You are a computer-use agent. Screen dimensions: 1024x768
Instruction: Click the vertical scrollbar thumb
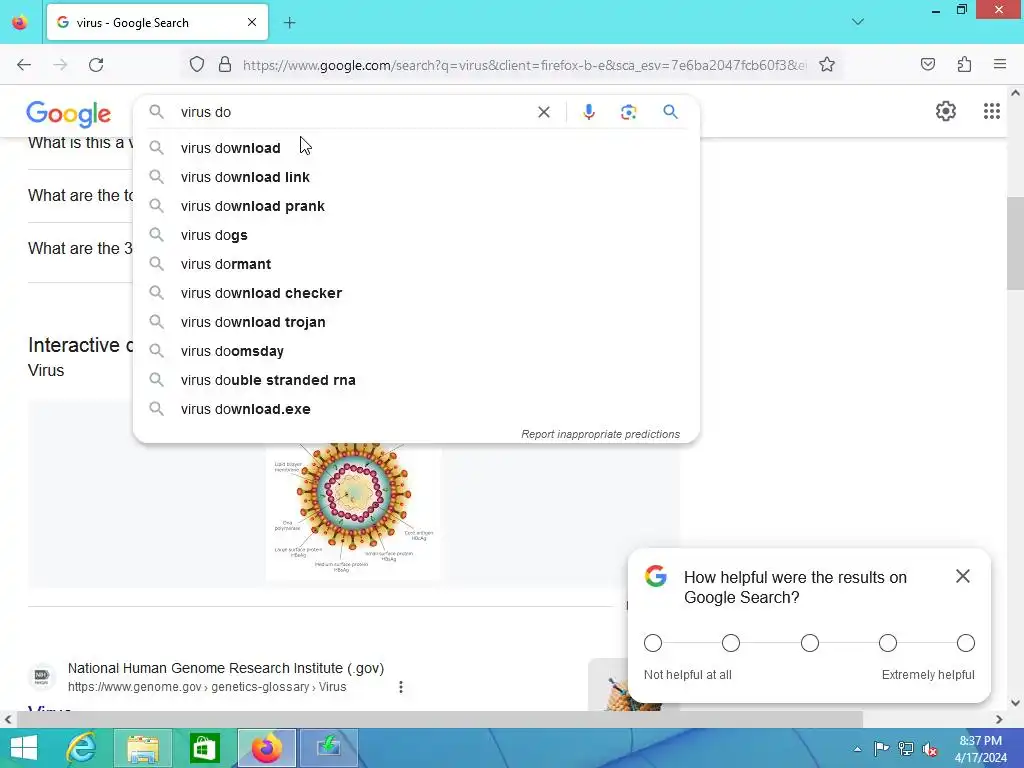click(1015, 243)
